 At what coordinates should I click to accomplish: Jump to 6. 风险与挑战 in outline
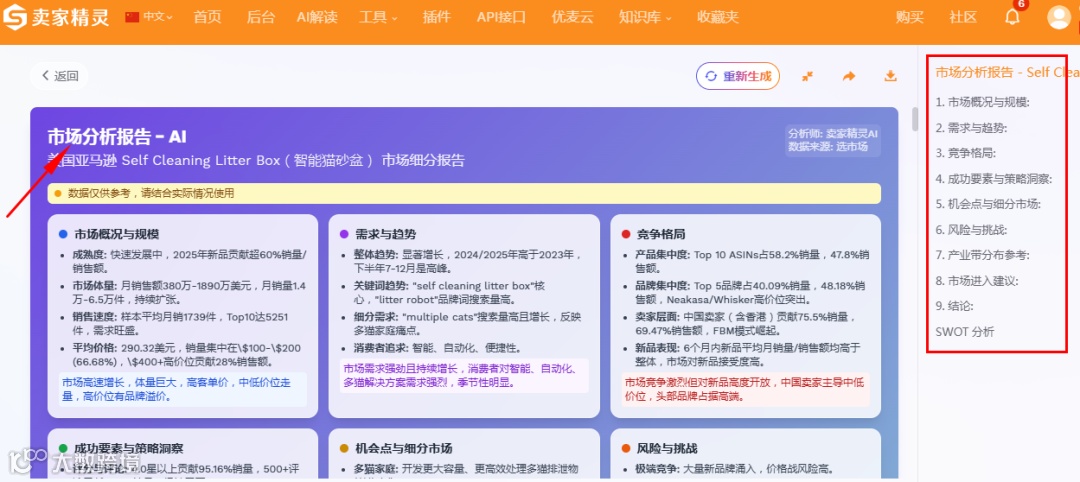click(971, 229)
